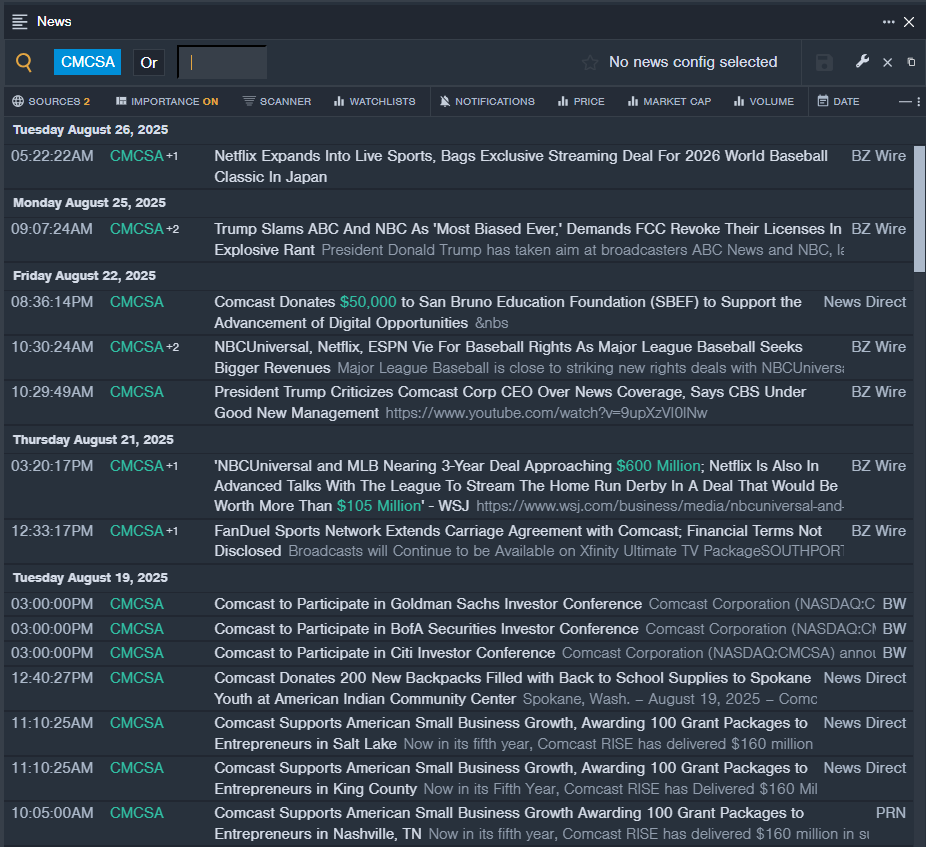Click the News panel list icon
This screenshot has width=926, height=847.
pos(20,22)
